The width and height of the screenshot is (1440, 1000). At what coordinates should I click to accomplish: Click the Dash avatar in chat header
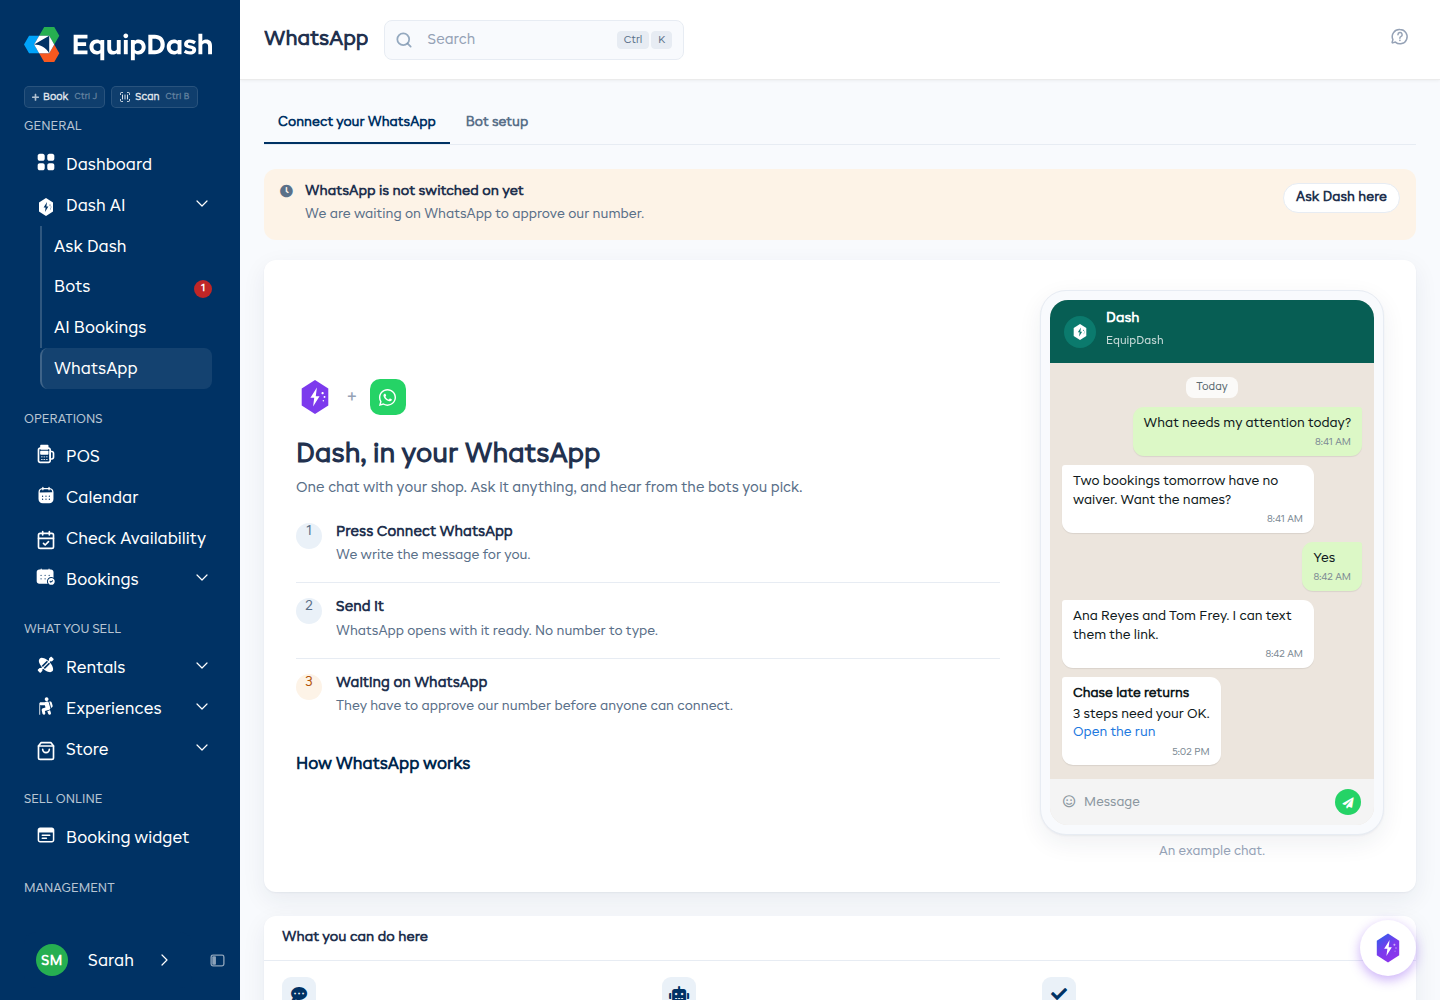(x=1080, y=332)
